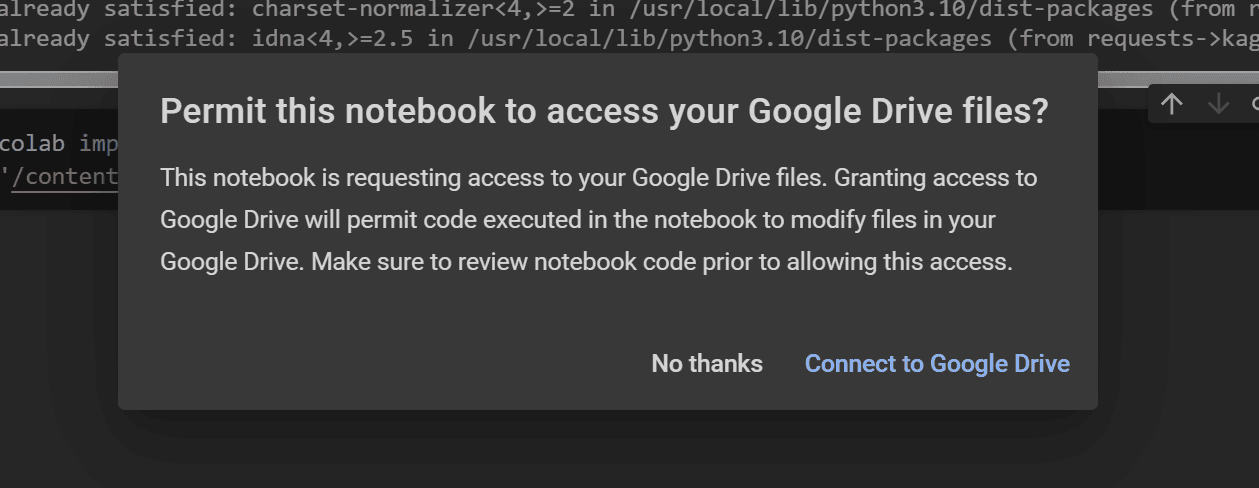
Task: Click the idna output line
Action: point(629,39)
